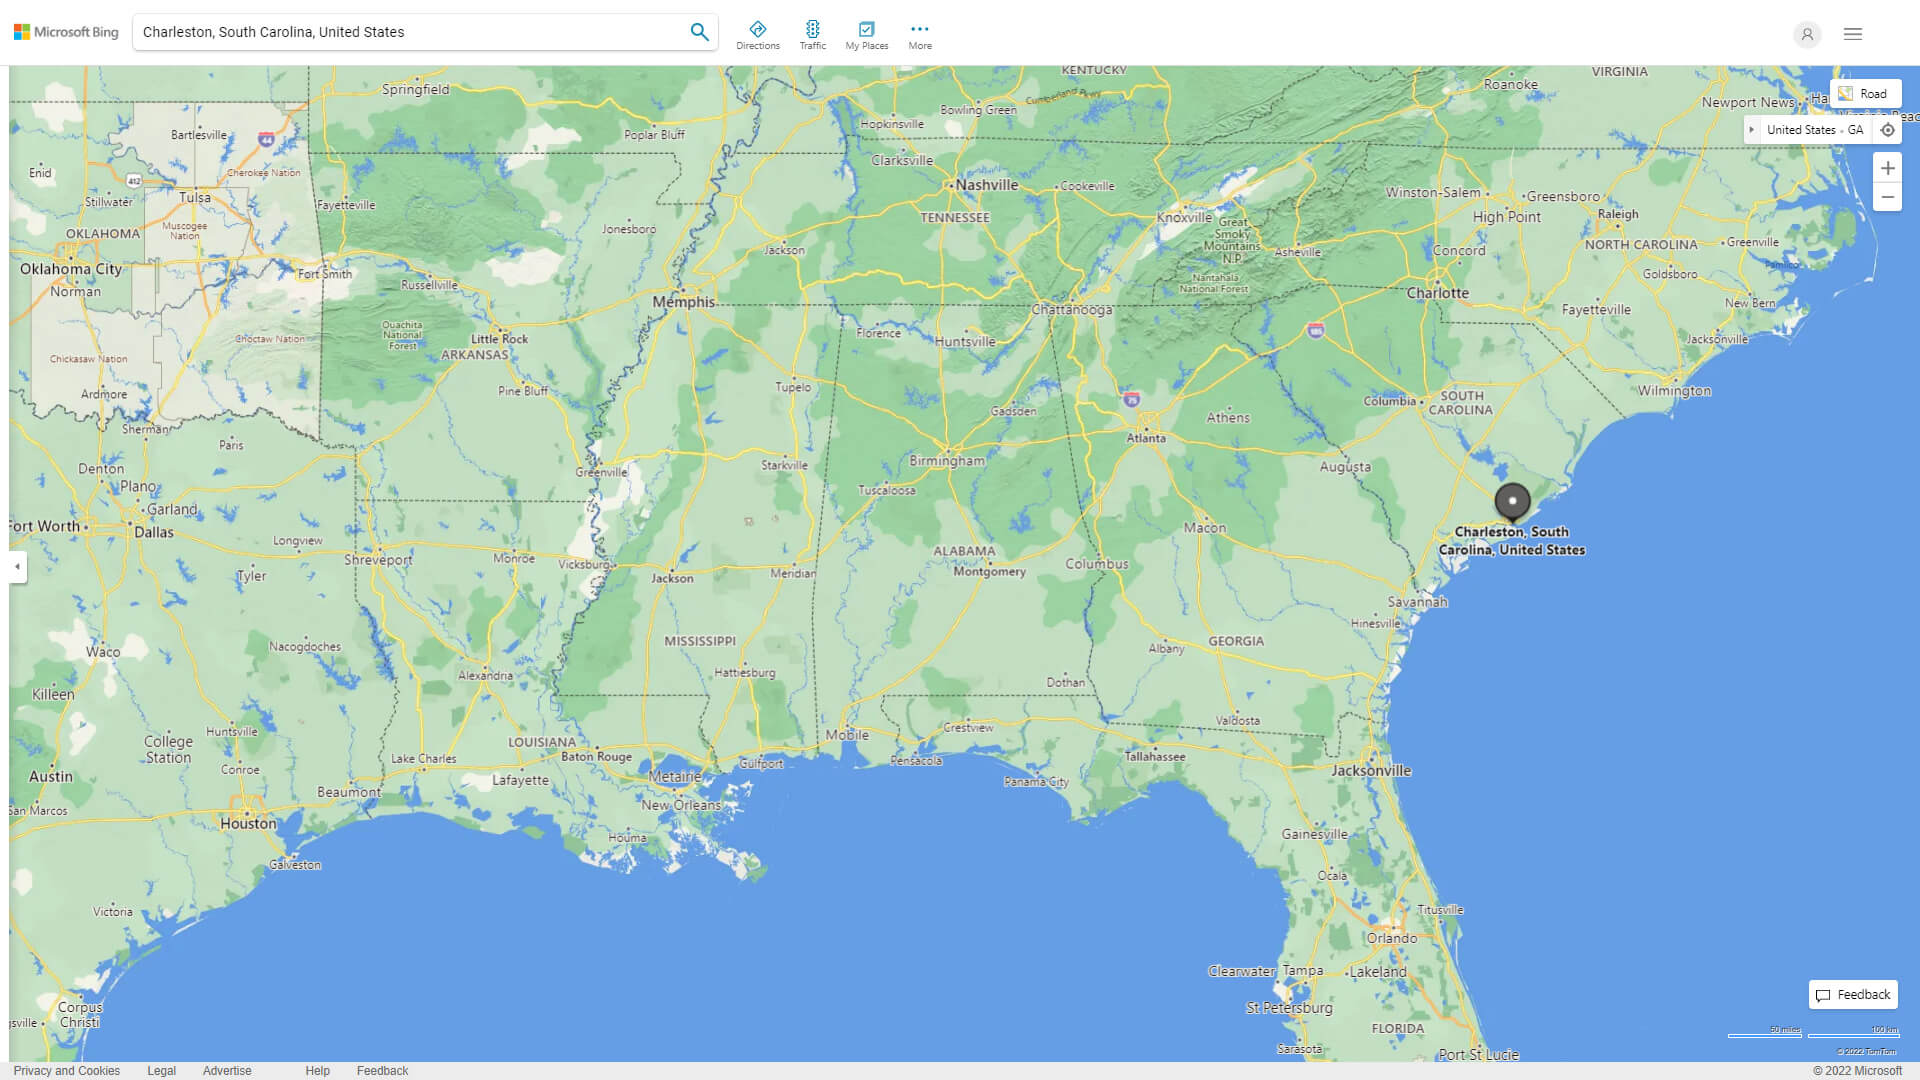Select the Advertise footer item
The image size is (1920, 1080).
point(227,1070)
